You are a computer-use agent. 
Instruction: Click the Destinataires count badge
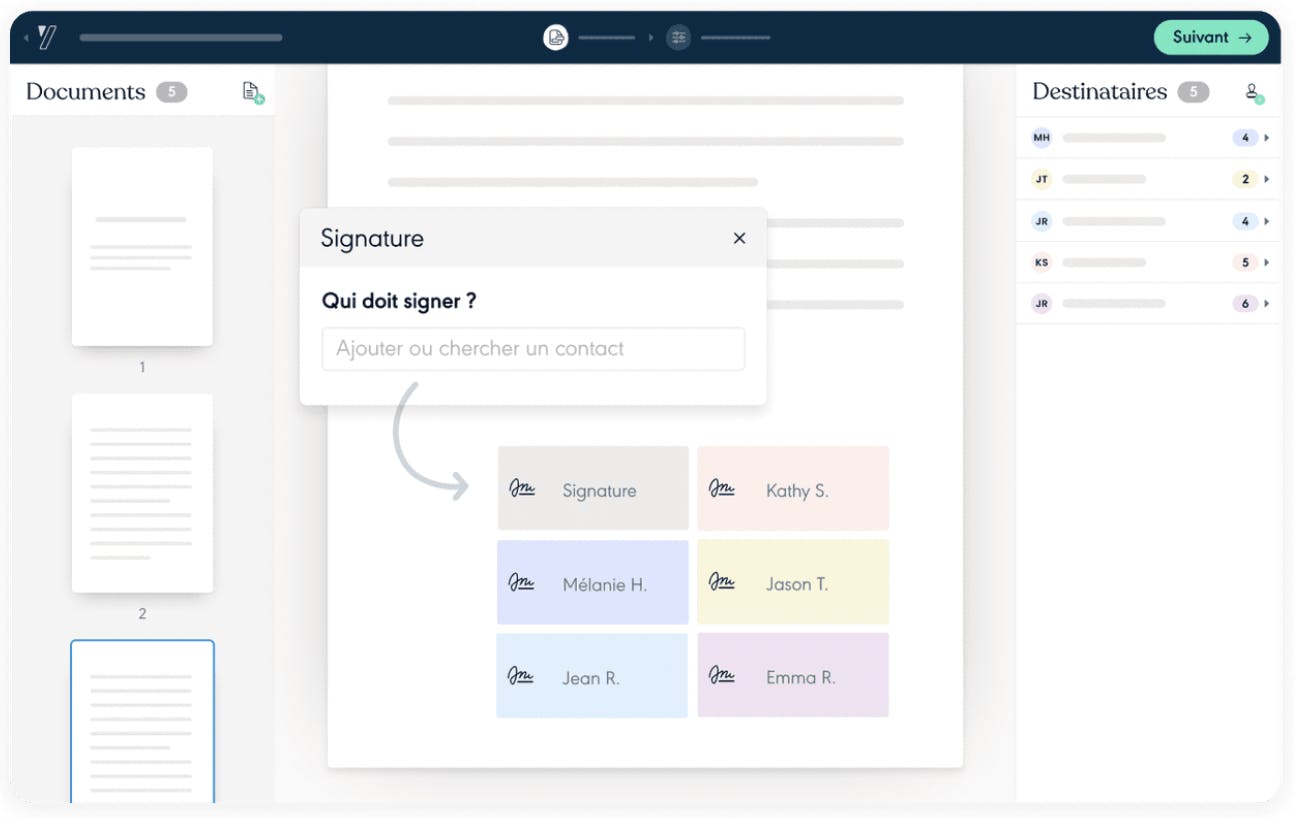pos(1193,92)
